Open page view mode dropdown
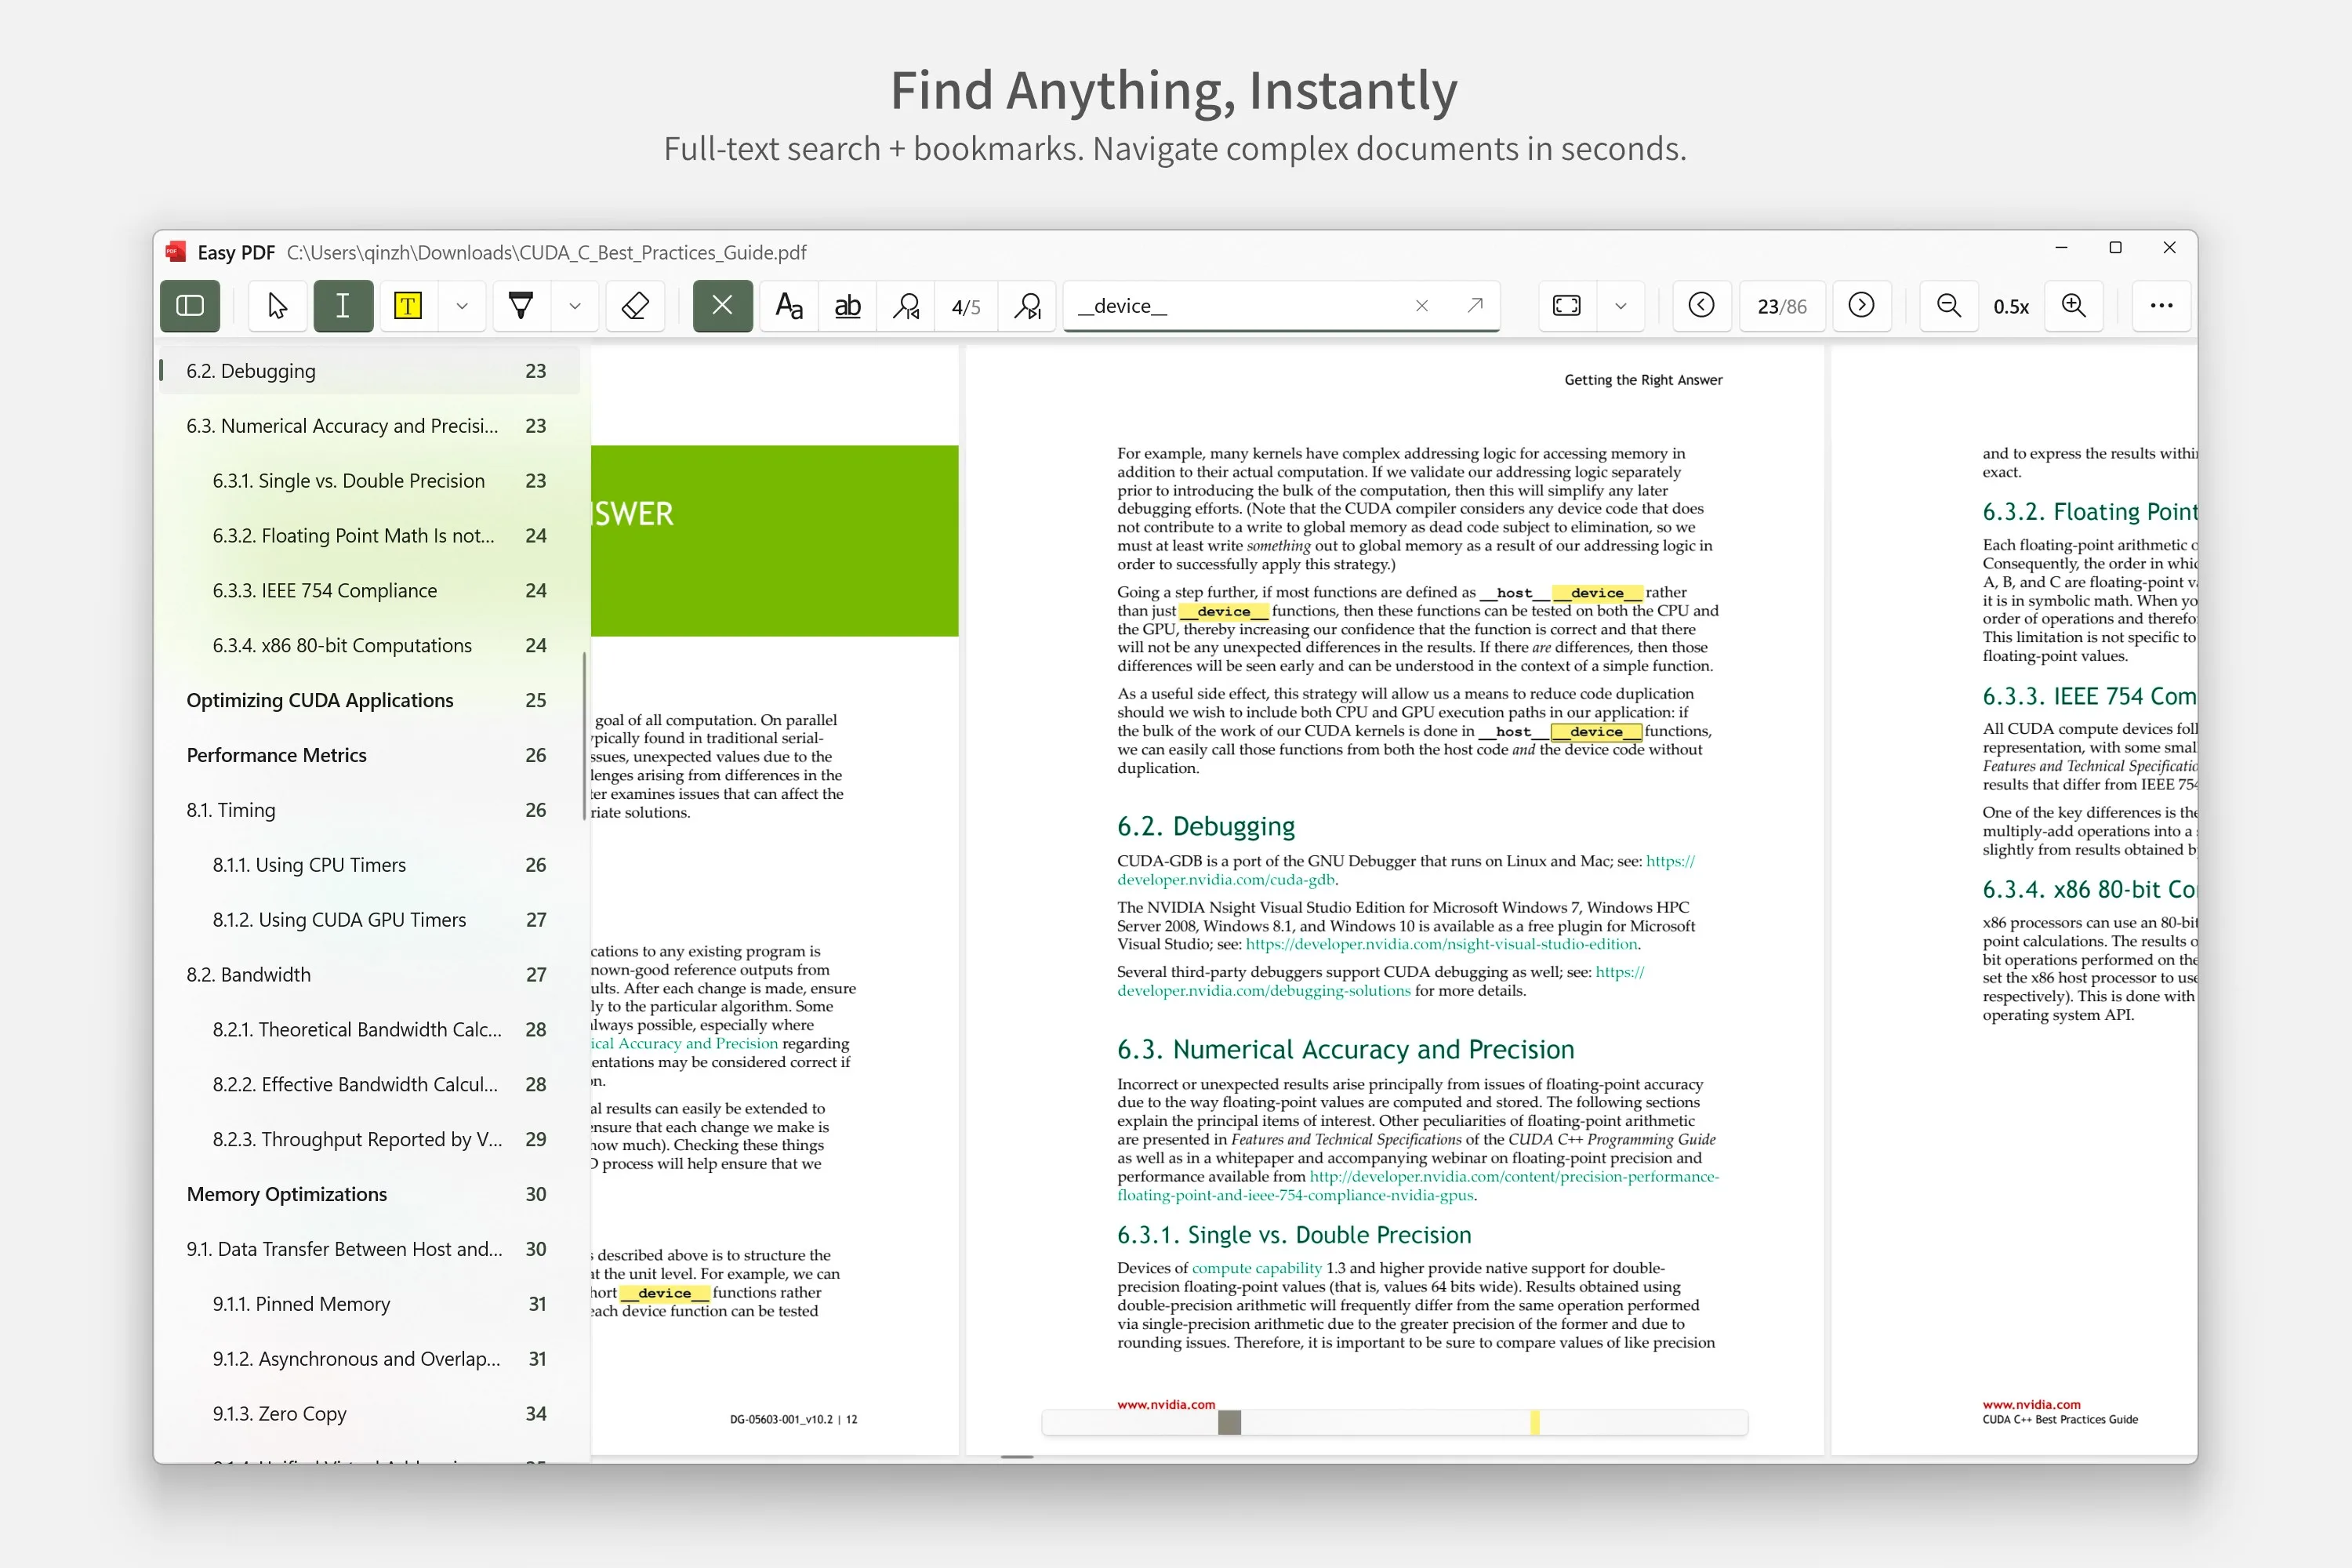Screen dimensions: 2352x1568 [x=1621, y=306]
